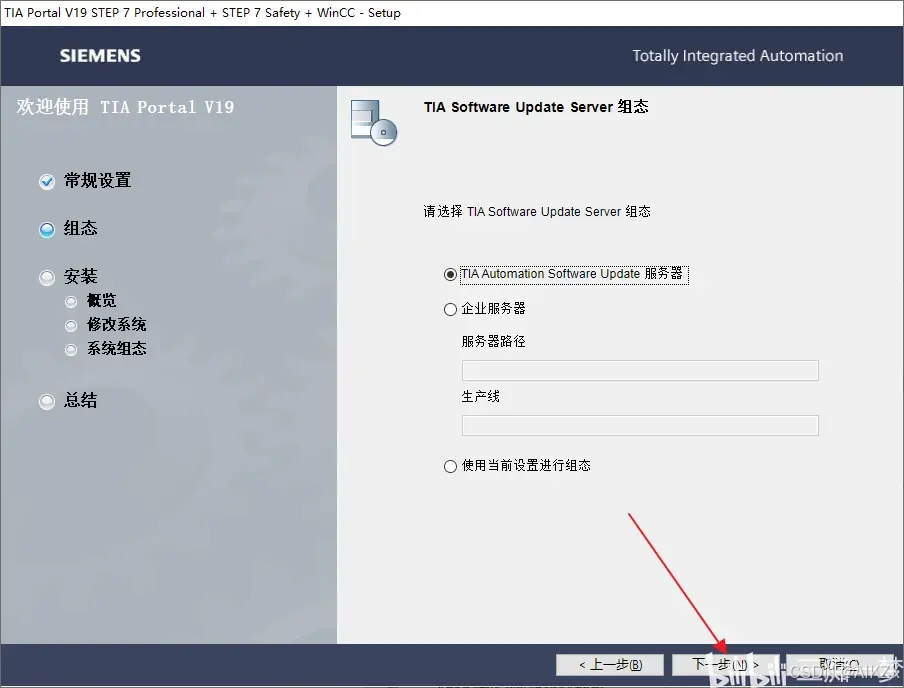Click the 服务器路径 input field
Screen dimensions: 904x688
[640, 370]
